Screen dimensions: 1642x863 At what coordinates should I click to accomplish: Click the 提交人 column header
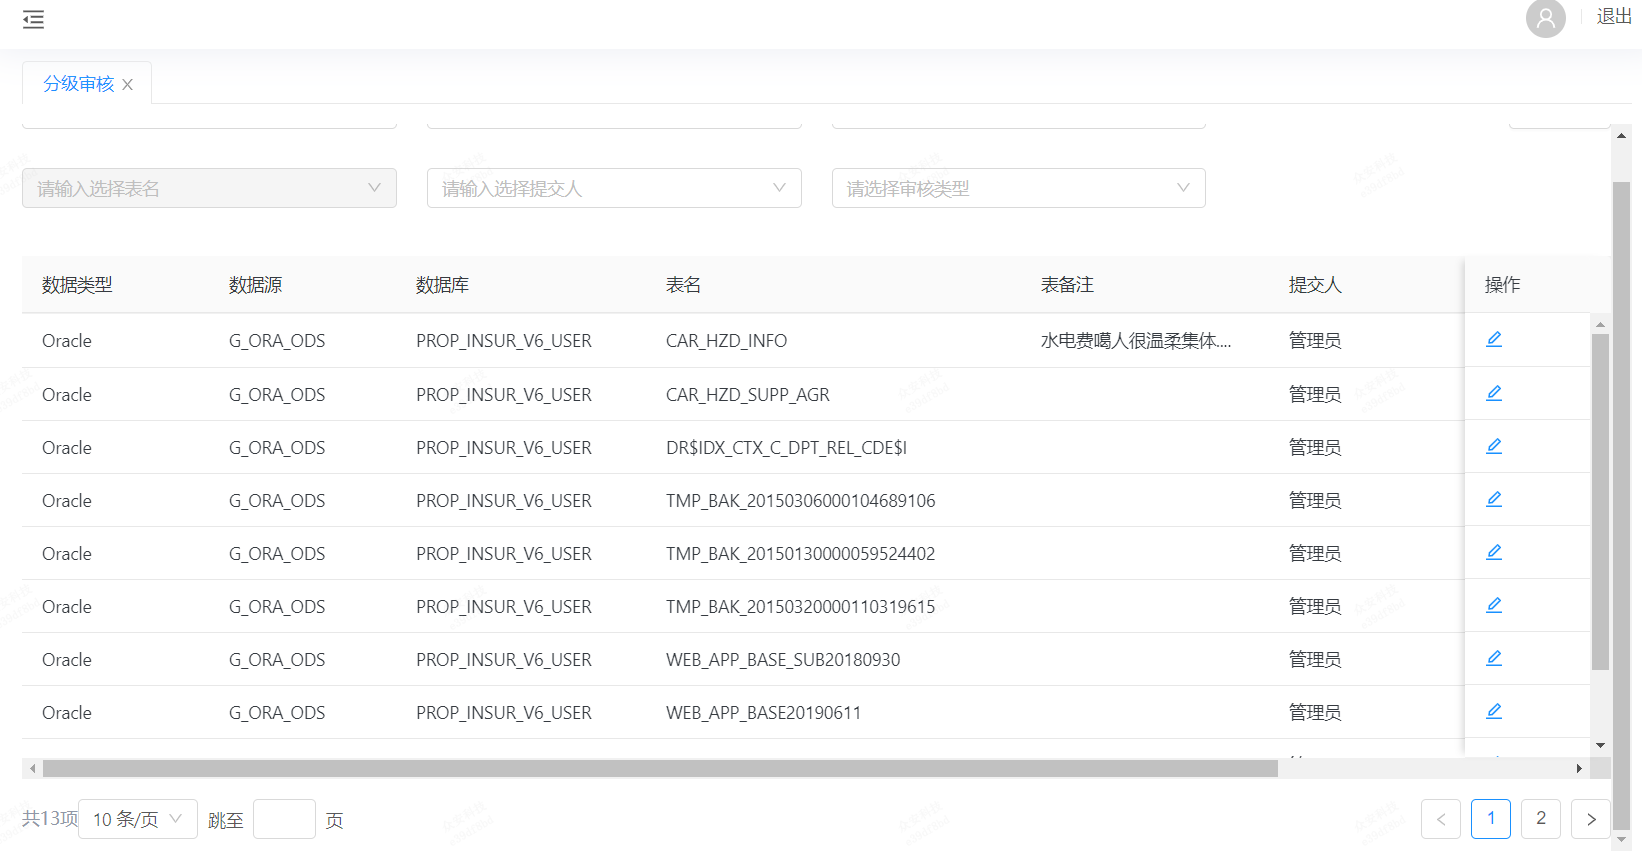pos(1315,285)
